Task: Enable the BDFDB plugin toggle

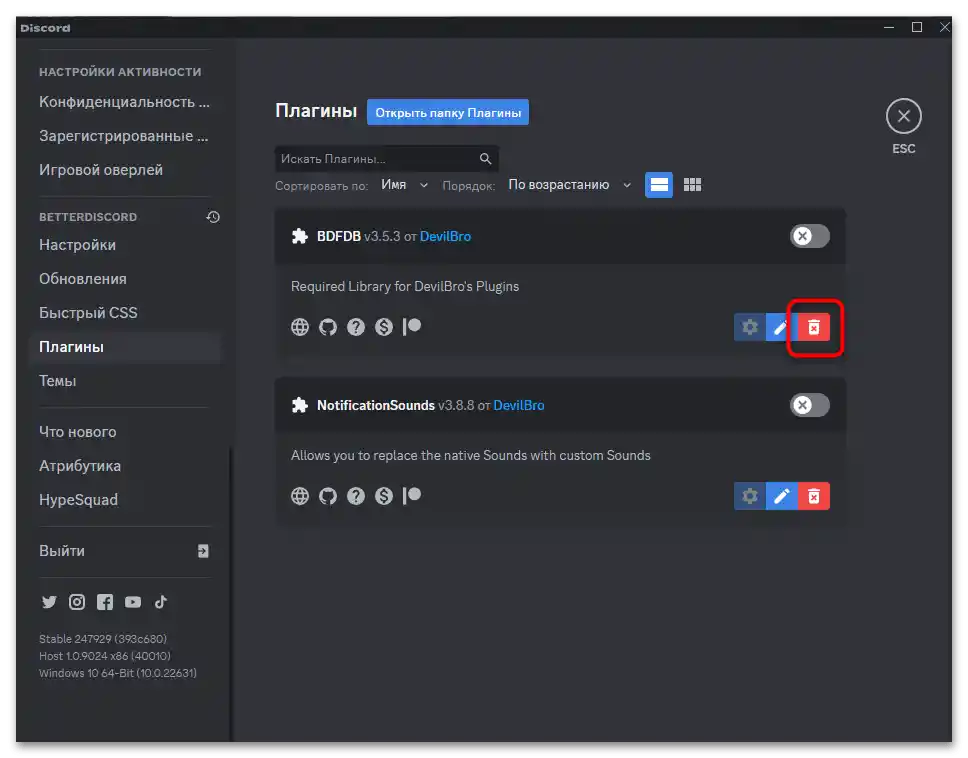Action: click(810, 236)
